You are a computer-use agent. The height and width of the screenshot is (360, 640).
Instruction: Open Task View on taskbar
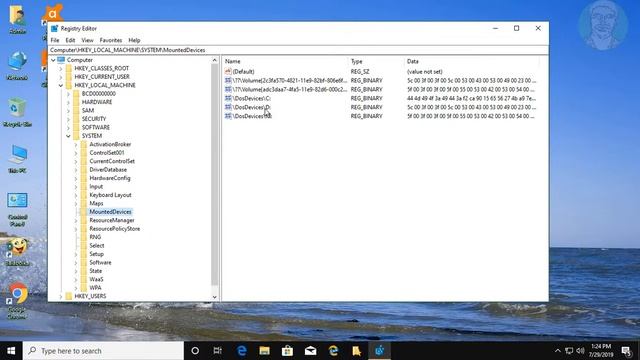click(218, 351)
